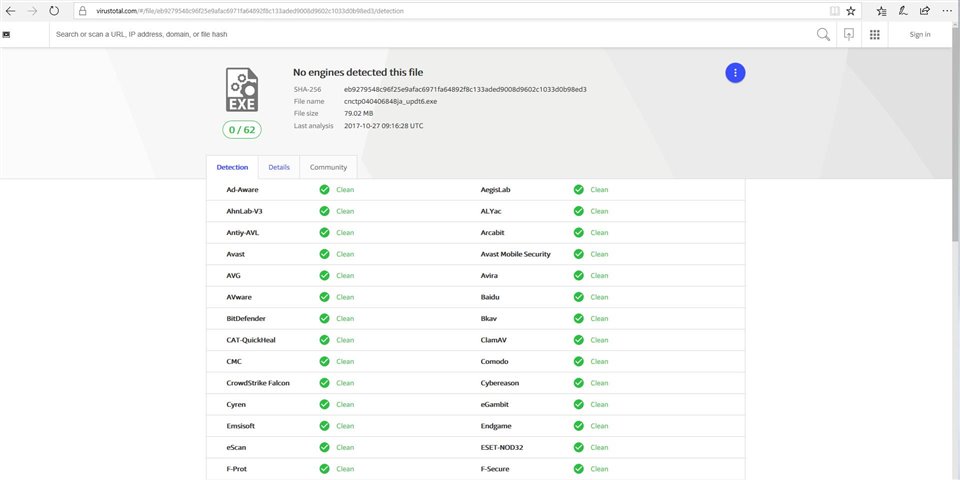Click the Emsisoft engine name
This screenshot has height=480, width=960.
click(x=239, y=426)
